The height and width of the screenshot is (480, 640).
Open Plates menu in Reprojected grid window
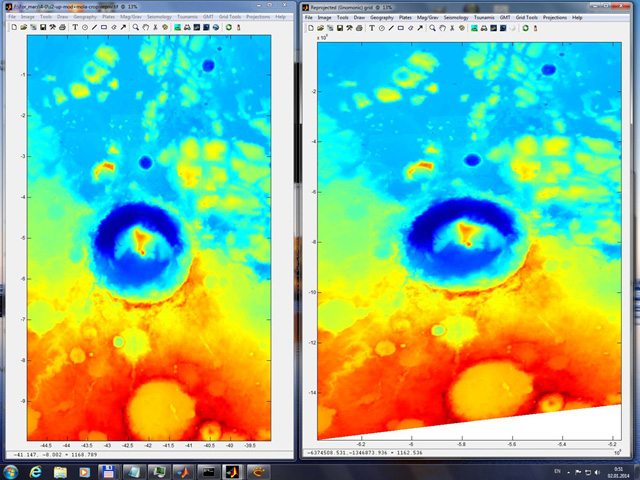(405, 18)
